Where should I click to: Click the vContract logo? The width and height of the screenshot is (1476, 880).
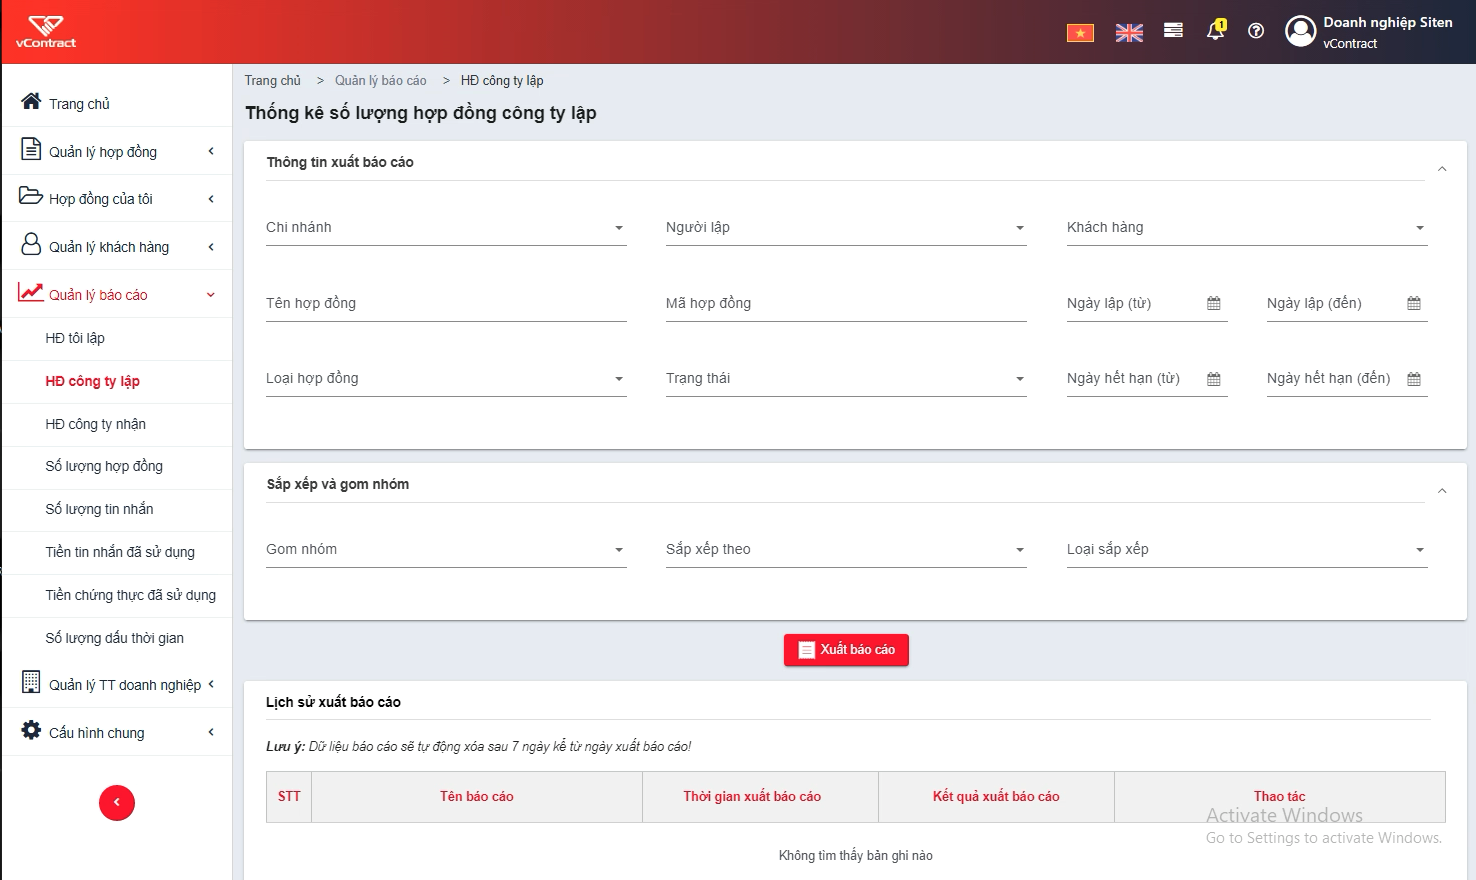pos(46,32)
